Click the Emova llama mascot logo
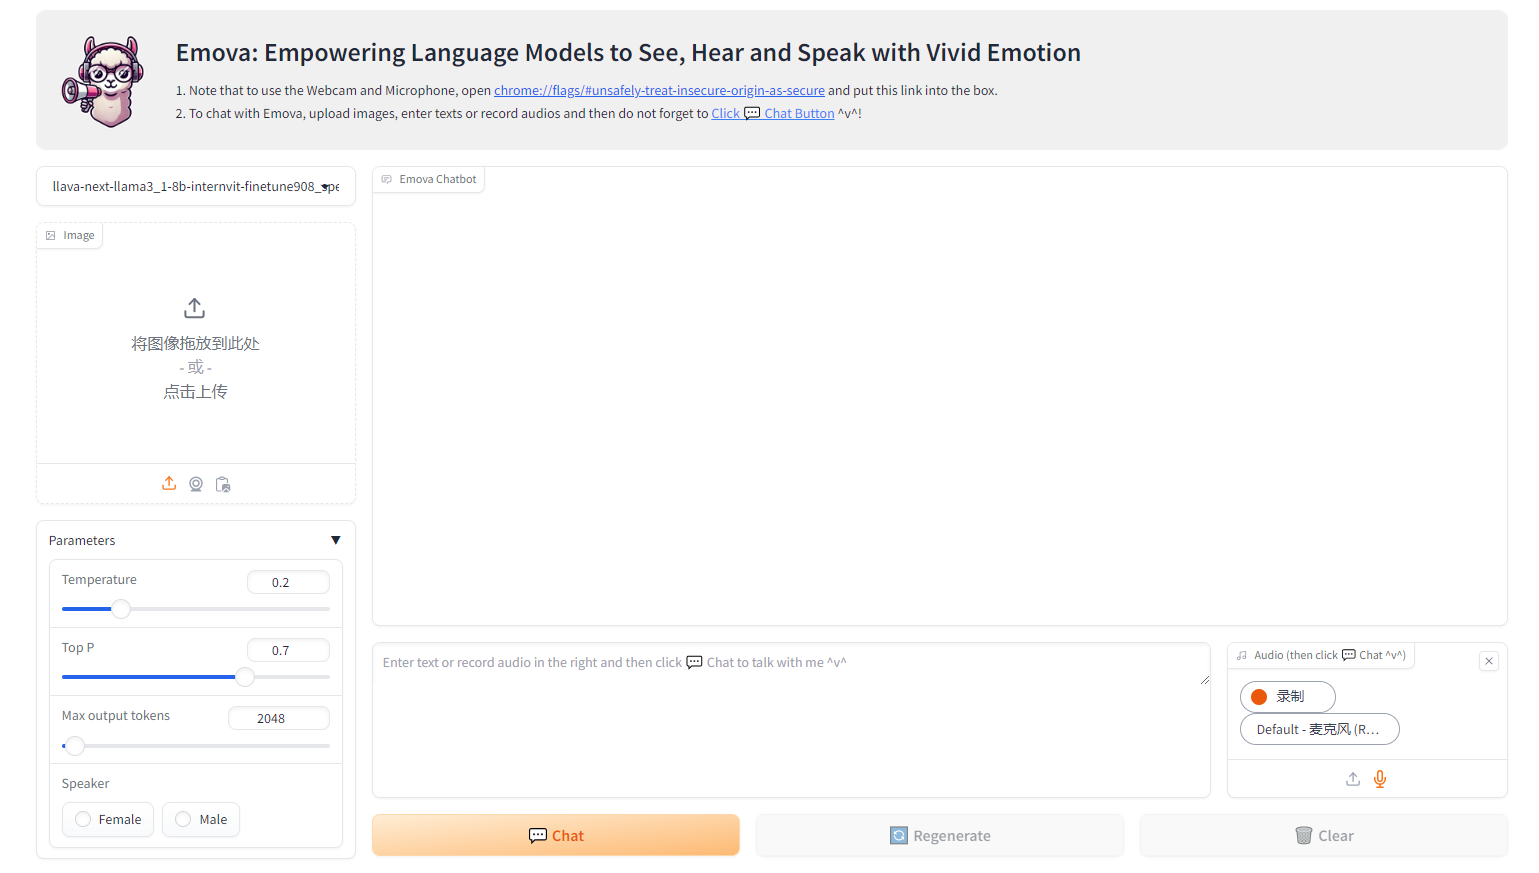This screenshot has height=873, width=1539. [102, 80]
